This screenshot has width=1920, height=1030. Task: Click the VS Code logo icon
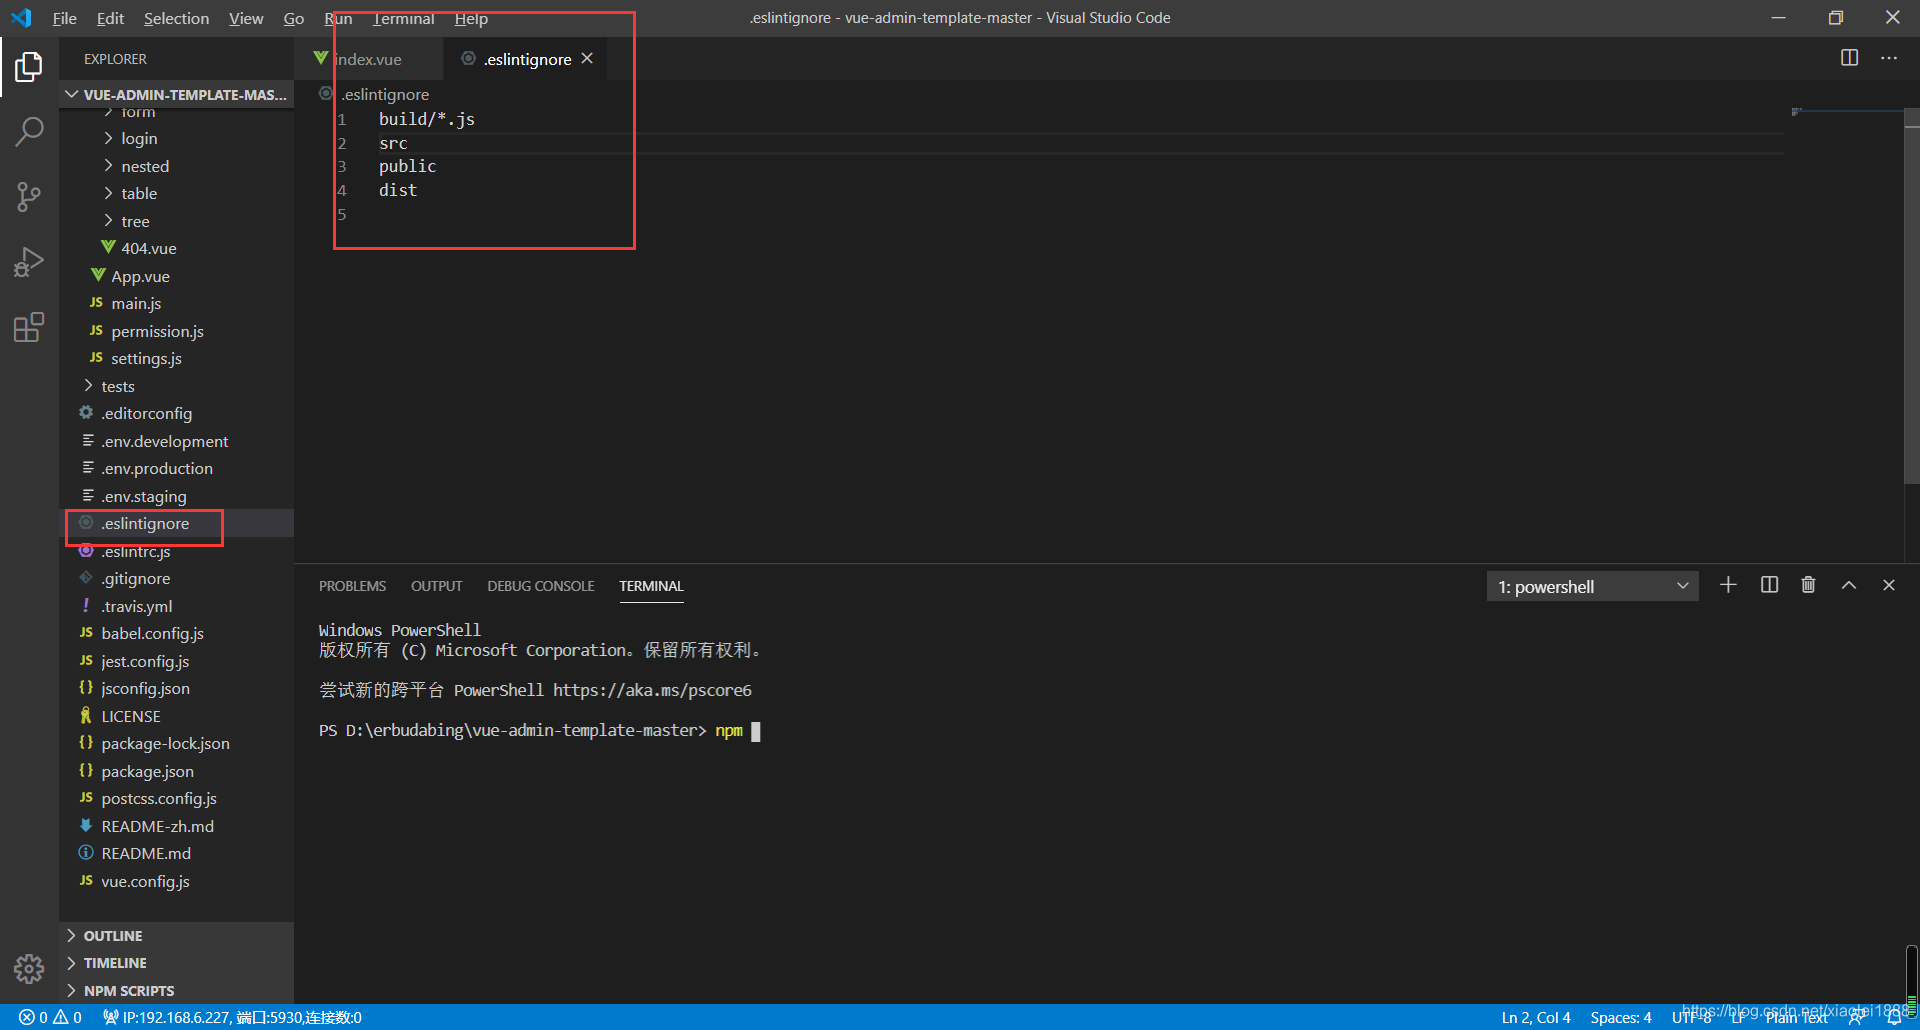click(21, 18)
